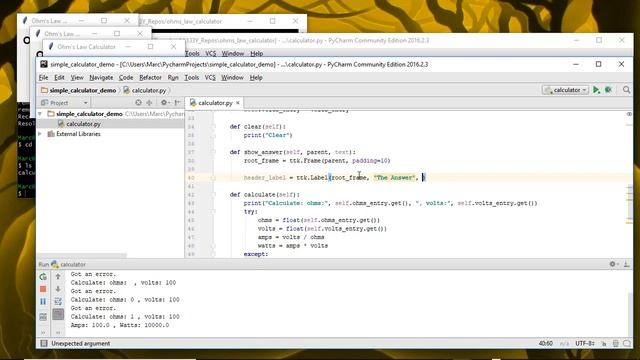The height and width of the screenshot is (360, 640).
Task: Open Project panel gear settings
Action: 164,103
